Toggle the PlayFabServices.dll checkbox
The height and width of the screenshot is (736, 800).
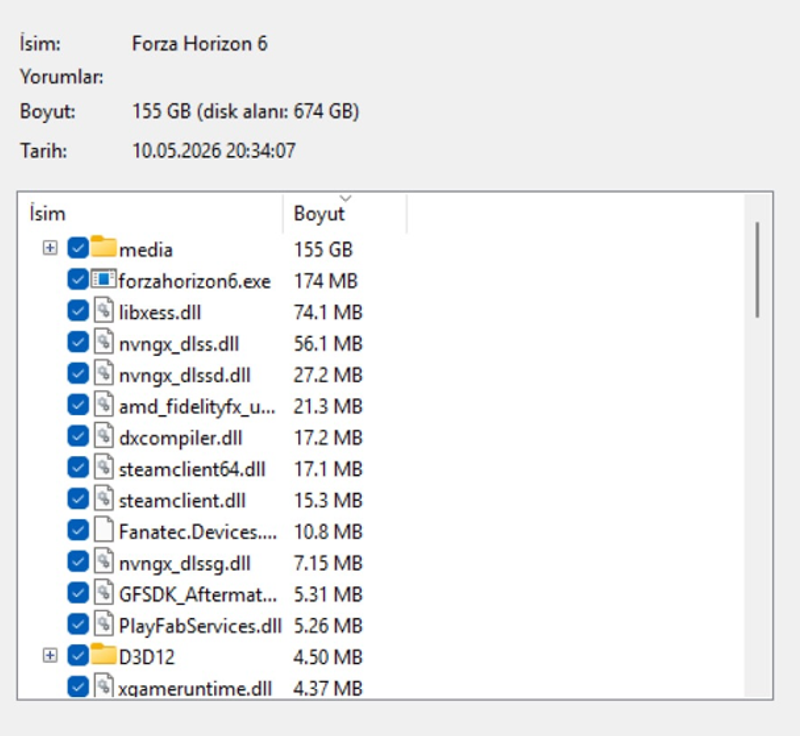[78, 624]
